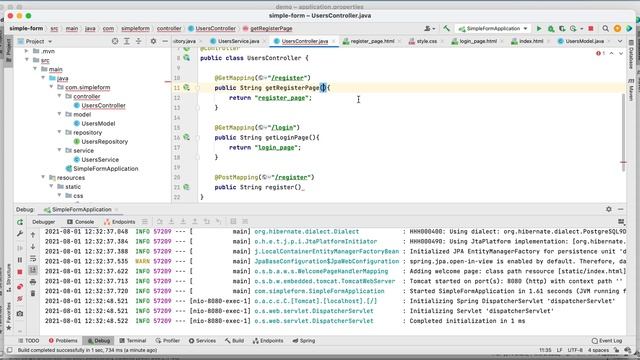Click Expand All icon in Project panel

pyautogui.click(x=127, y=41)
